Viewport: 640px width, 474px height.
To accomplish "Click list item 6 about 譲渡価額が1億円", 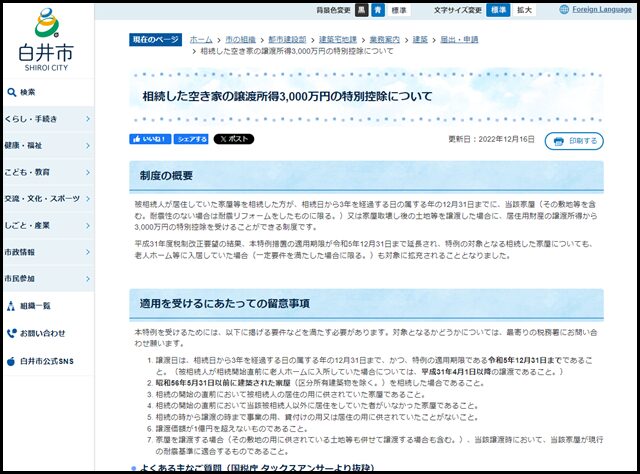I will [x=232, y=429].
